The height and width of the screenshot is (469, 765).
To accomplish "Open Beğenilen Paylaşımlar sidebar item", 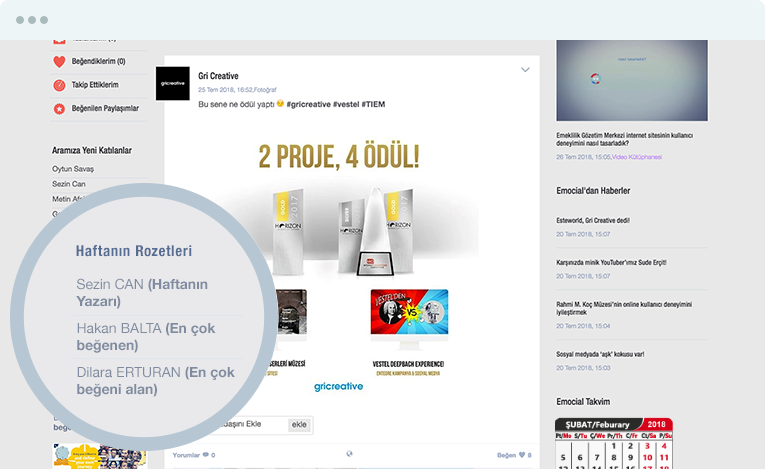I will (105, 108).
